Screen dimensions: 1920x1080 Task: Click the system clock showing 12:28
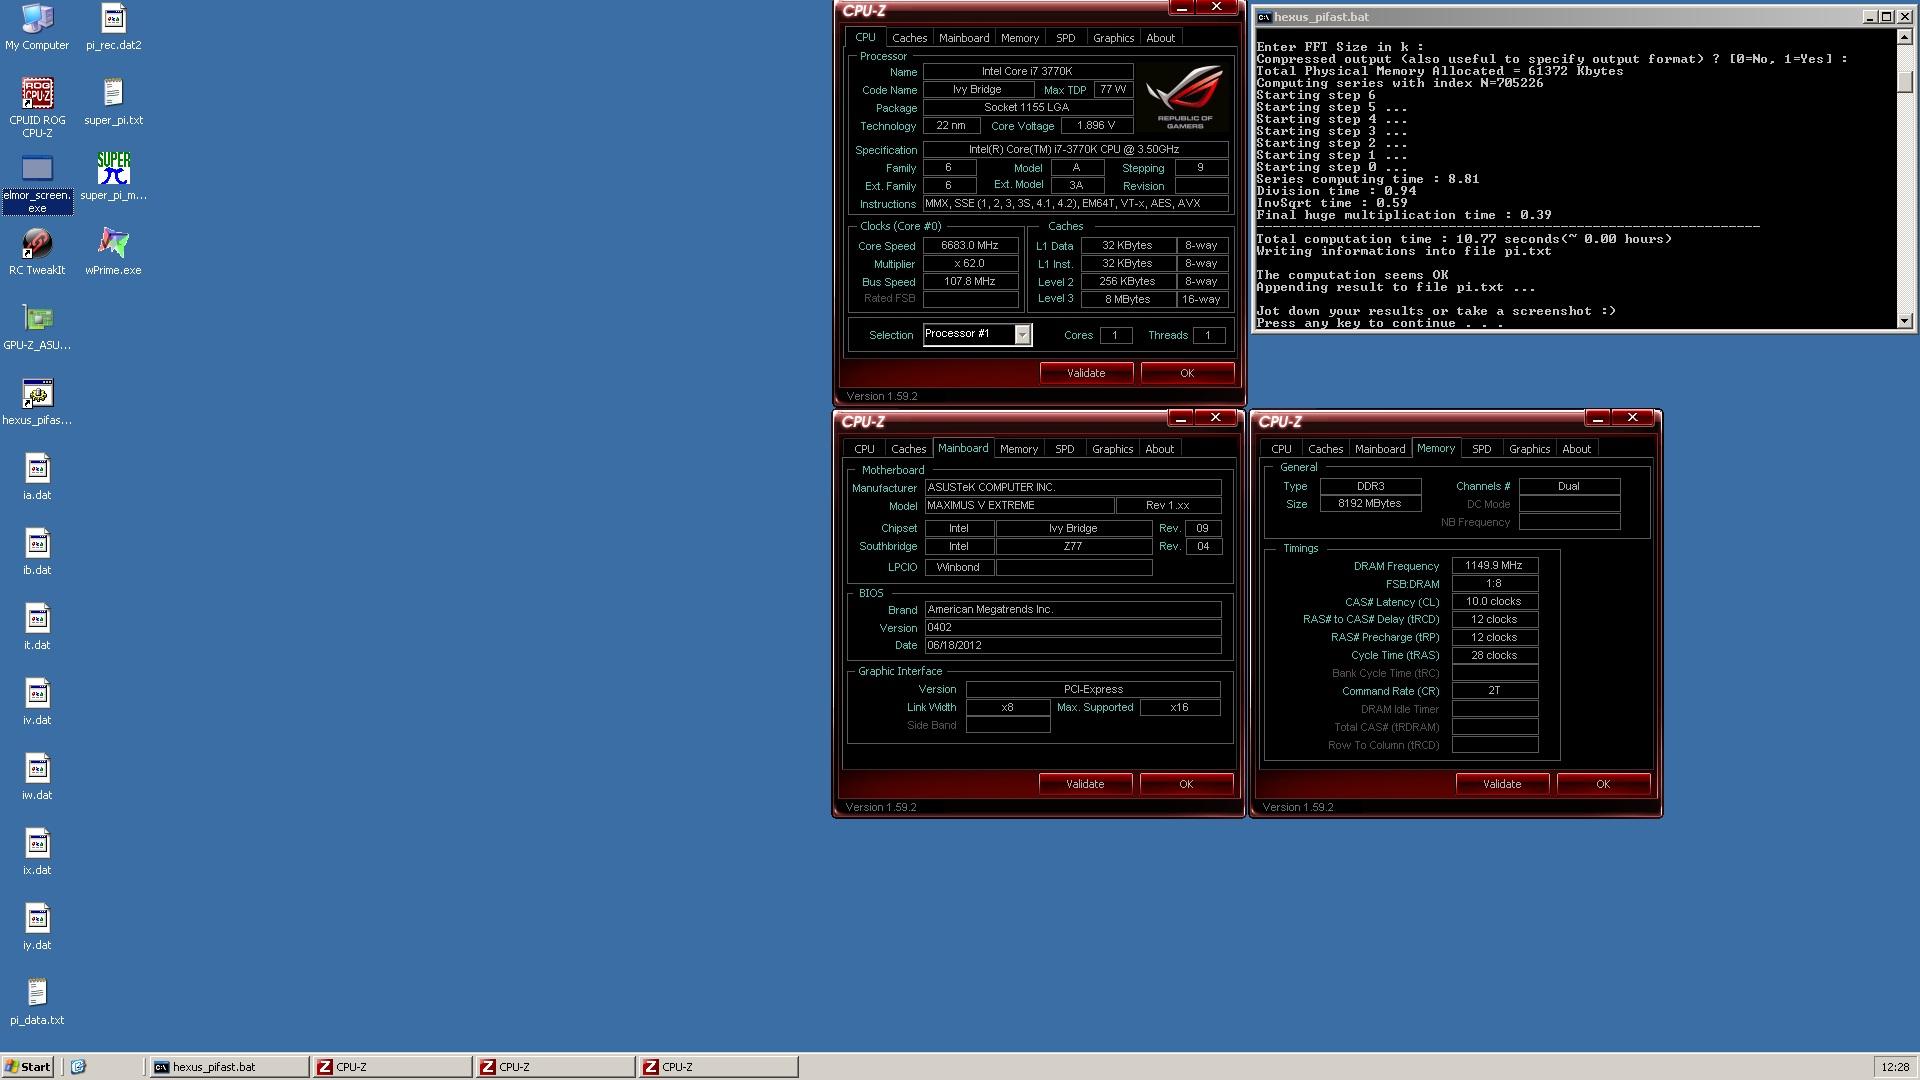click(1894, 1067)
